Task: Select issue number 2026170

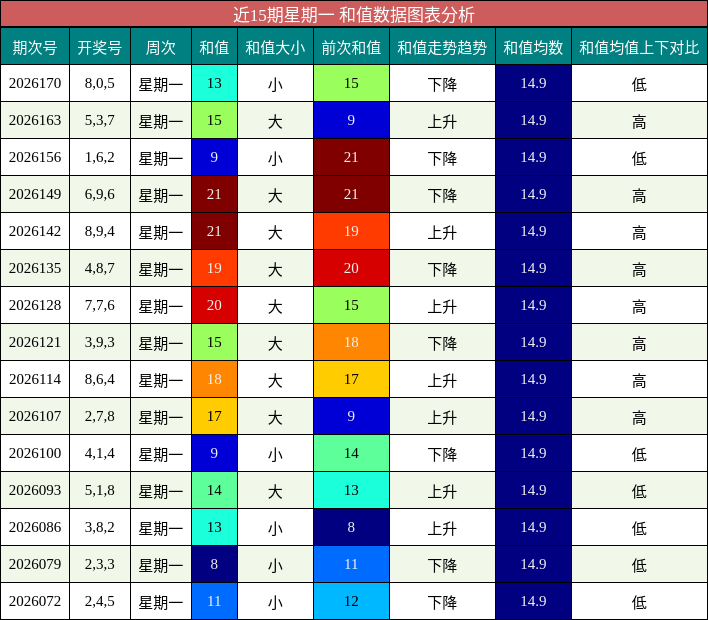Action: coord(35,83)
